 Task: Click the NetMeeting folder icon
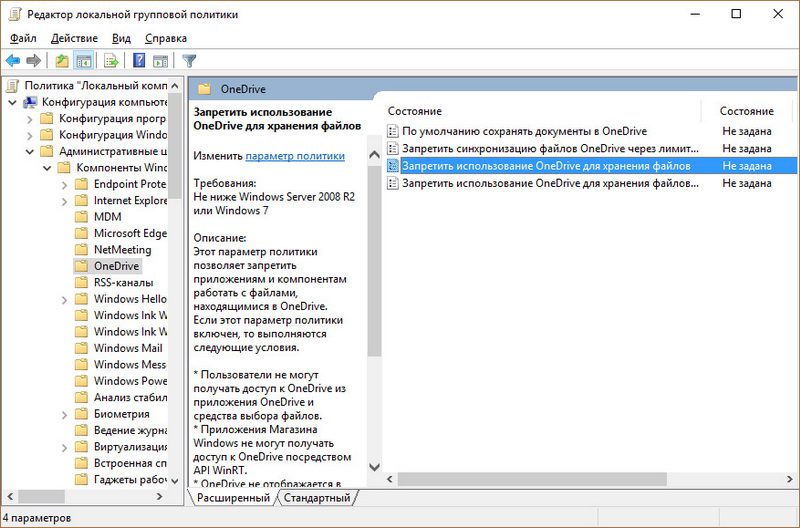point(82,249)
